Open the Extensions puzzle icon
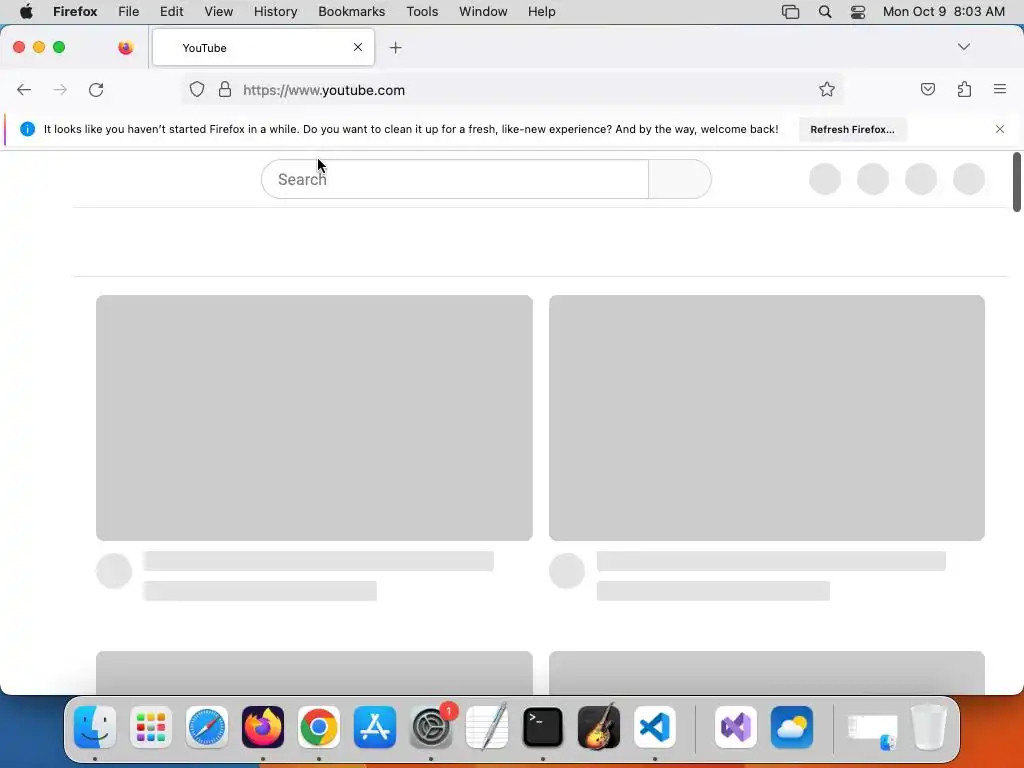The image size is (1024, 768). 964,89
